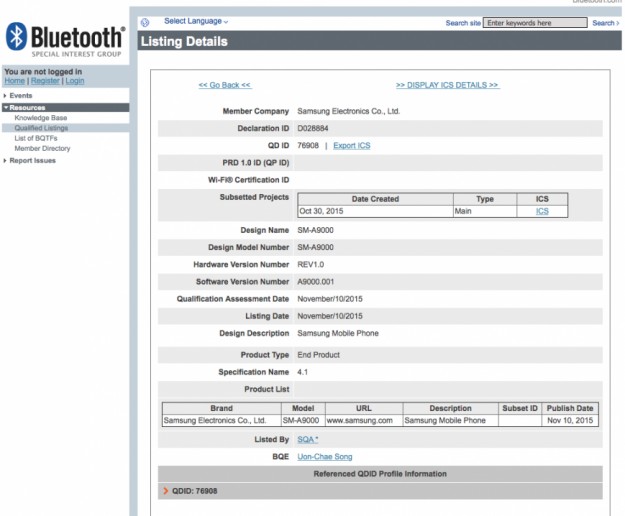Expand the QDID: 76908 arrow
Image resolution: width=625 pixels, height=516 pixels.
click(x=166, y=491)
